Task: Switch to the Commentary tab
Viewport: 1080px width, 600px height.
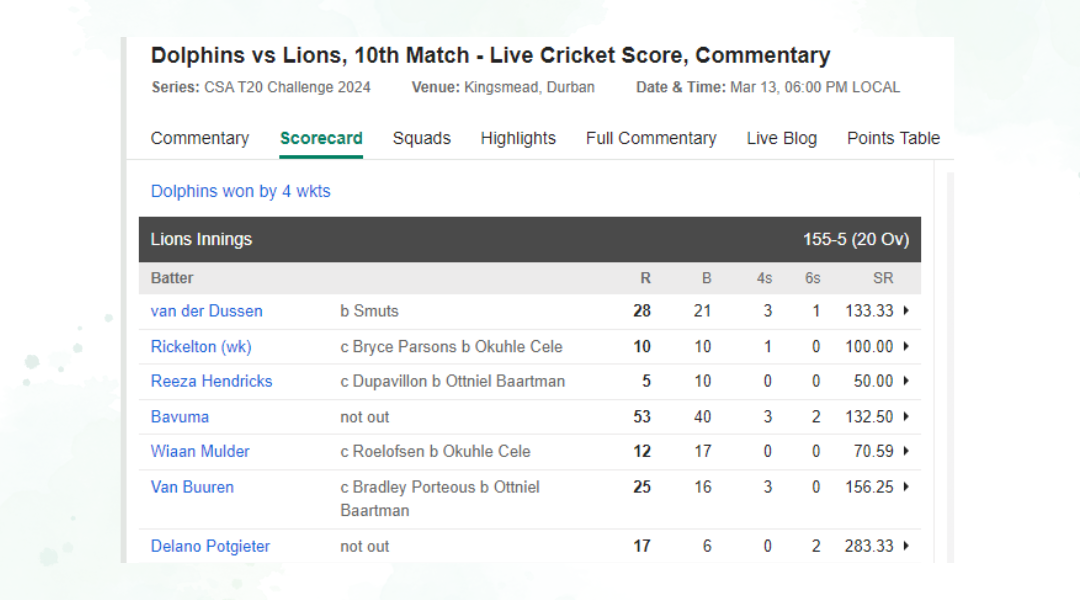Action: [200, 138]
